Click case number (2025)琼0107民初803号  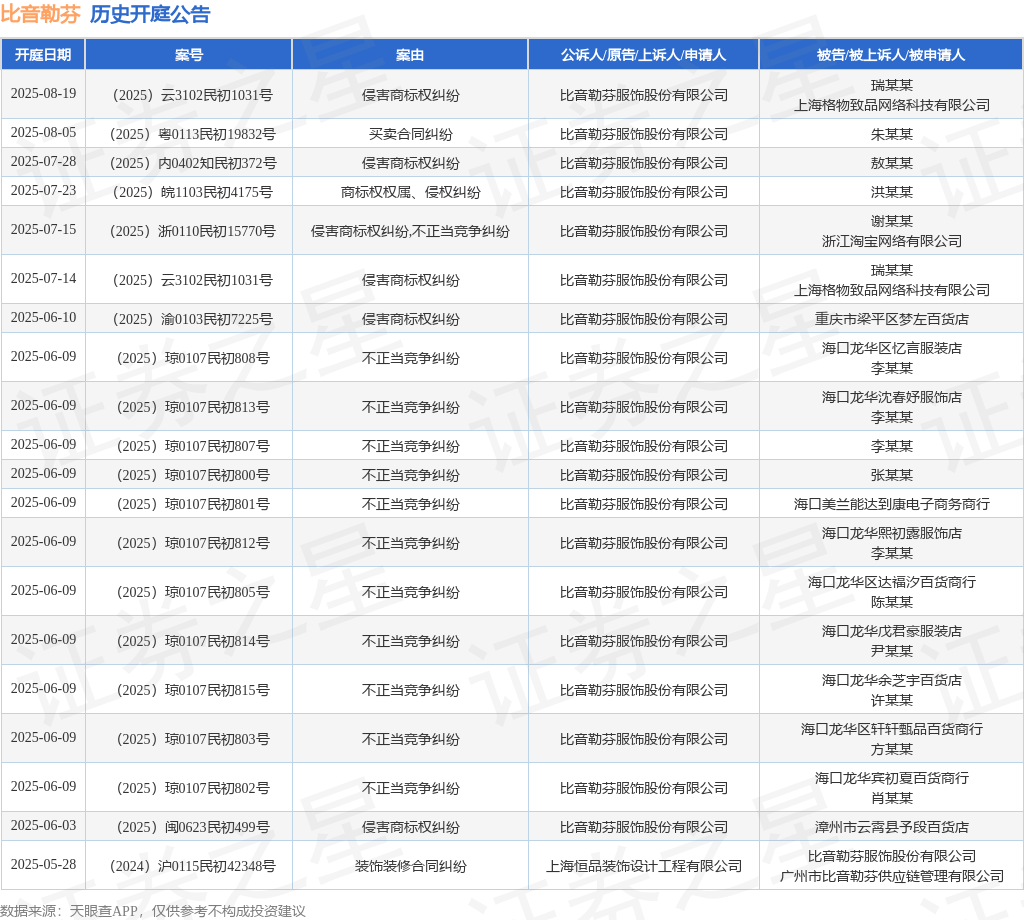[193, 739]
